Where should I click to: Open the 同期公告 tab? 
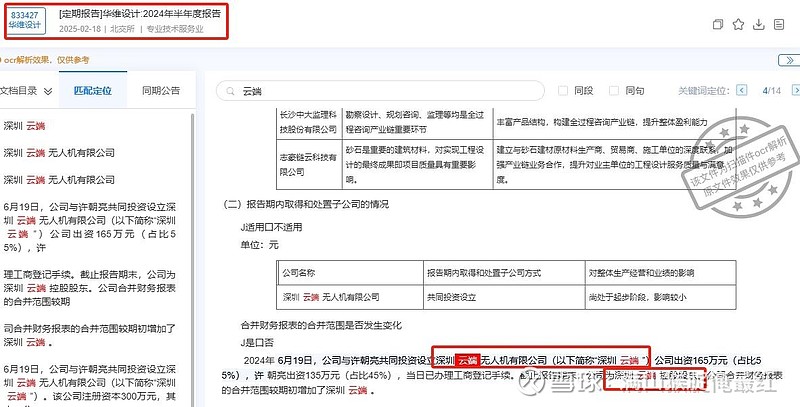pyautogui.click(x=161, y=91)
